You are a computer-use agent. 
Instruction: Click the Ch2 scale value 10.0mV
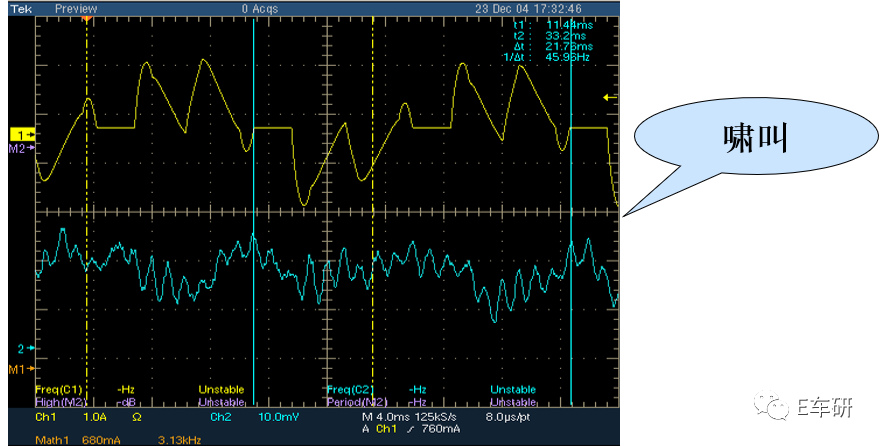tap(279, 417)
